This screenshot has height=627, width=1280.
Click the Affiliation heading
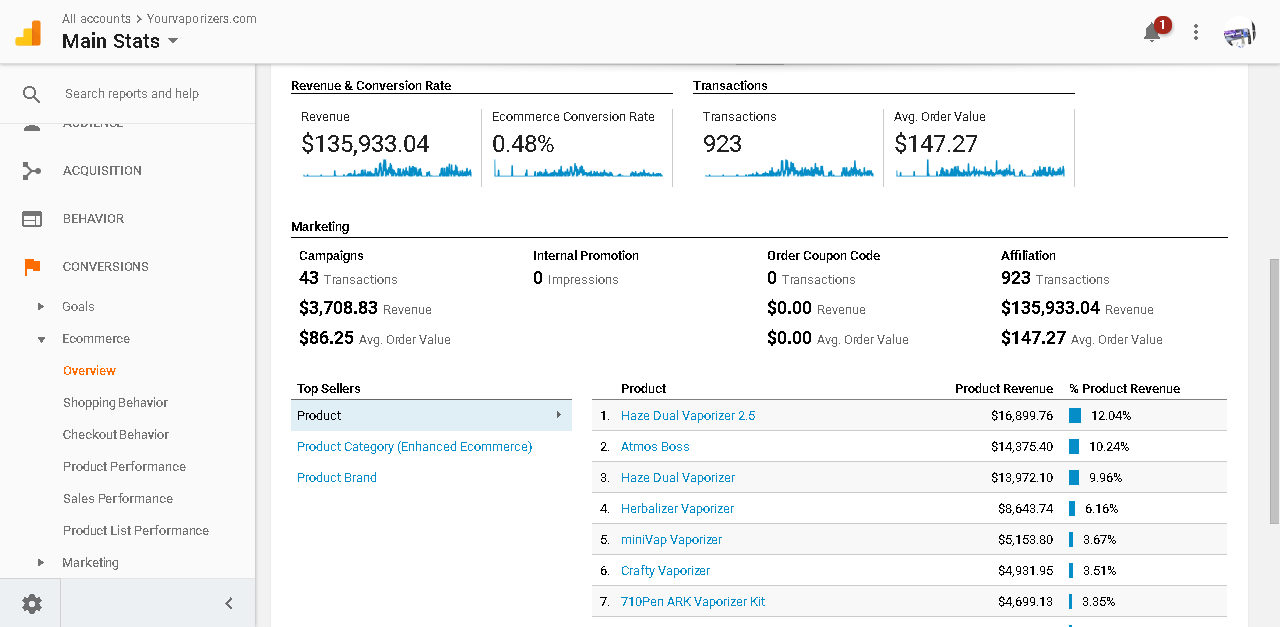point(1028,256)
